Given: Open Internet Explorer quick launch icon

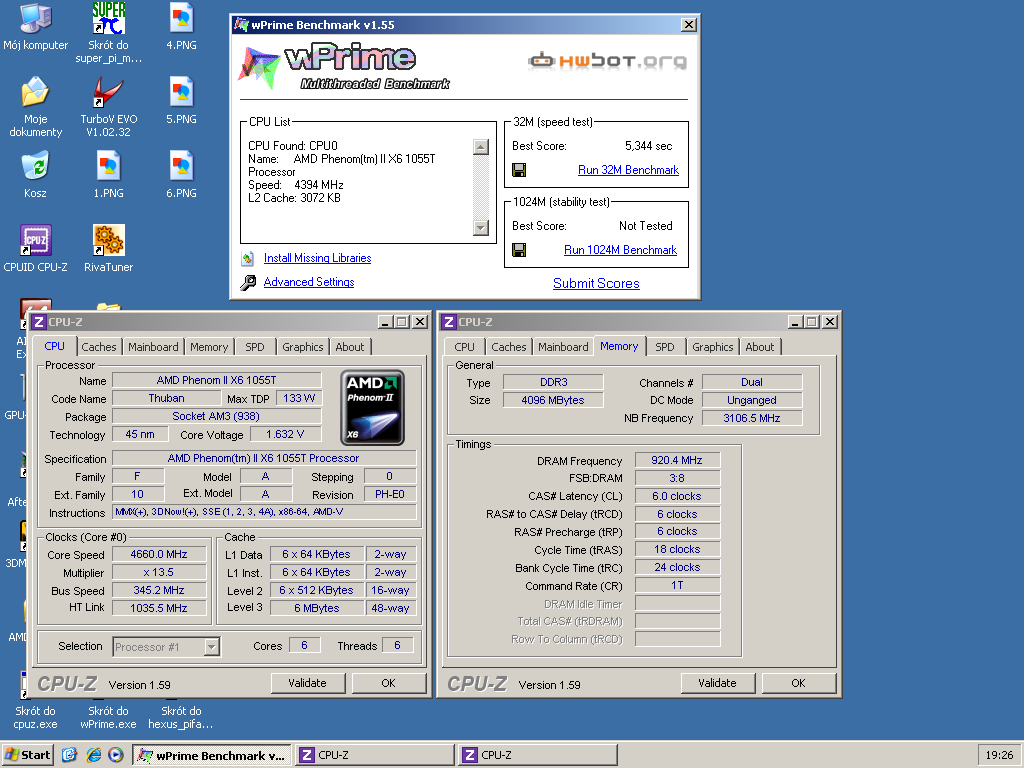Looking at the screenshot, I should [93, 755].
